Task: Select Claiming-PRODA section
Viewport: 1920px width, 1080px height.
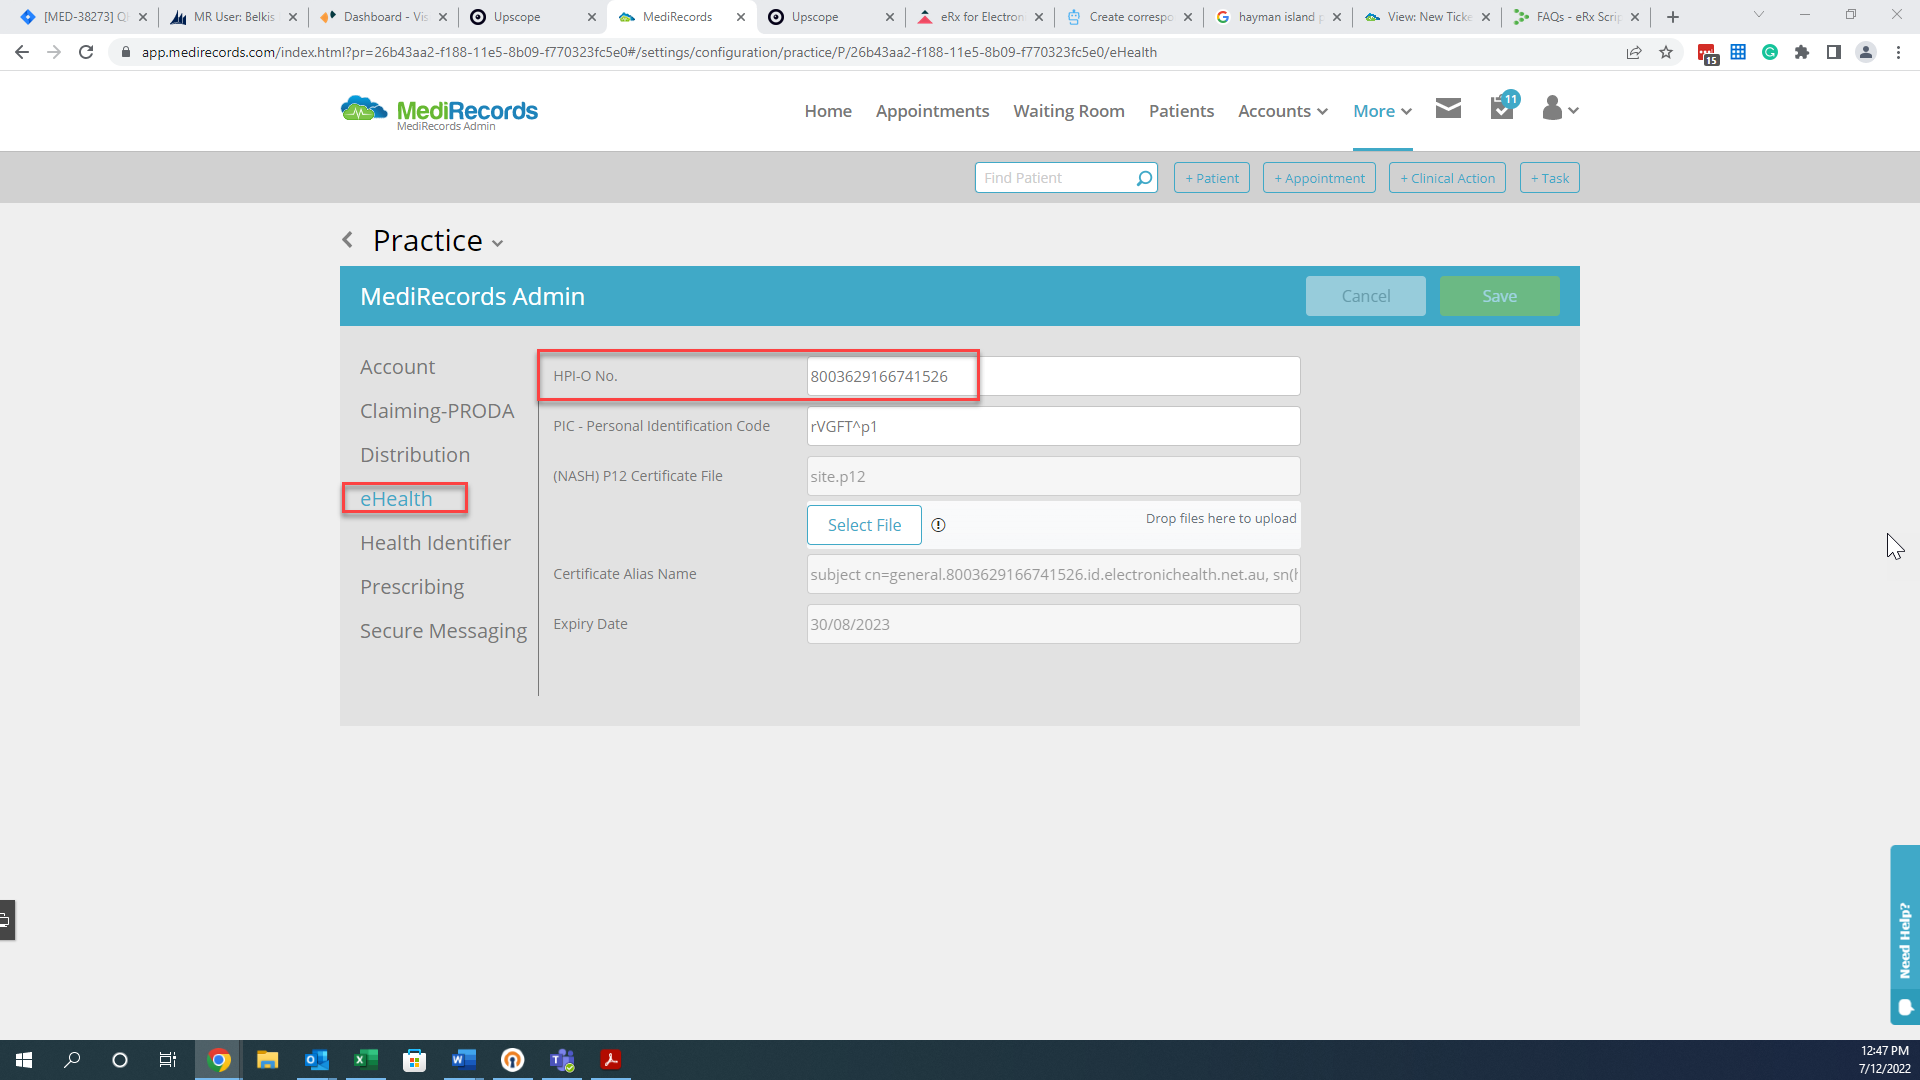Action: (x=437, y=411)
